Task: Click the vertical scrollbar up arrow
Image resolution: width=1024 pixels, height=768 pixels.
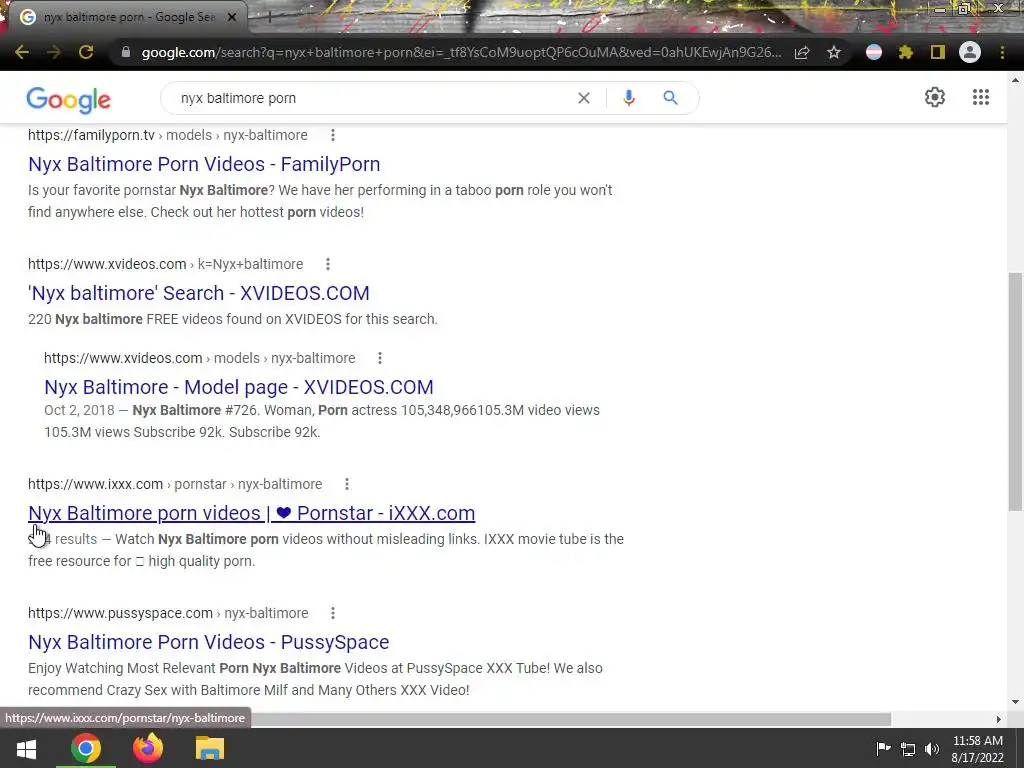Action: [1015, 80]
